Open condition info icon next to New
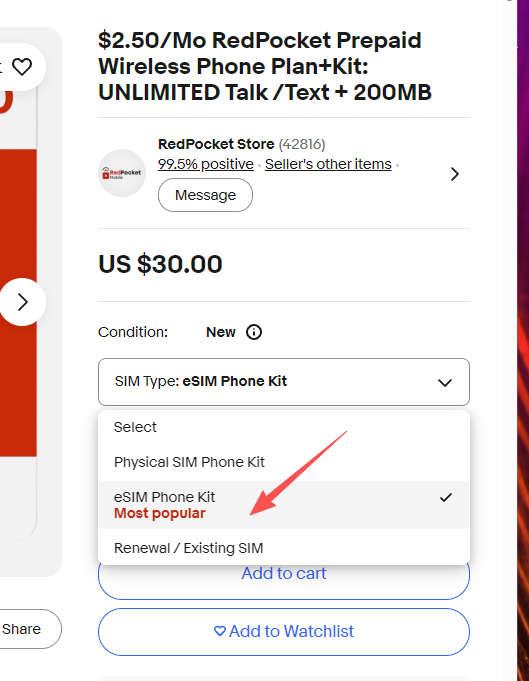This screenshot has width=529, height=681. tap(254, 332)
